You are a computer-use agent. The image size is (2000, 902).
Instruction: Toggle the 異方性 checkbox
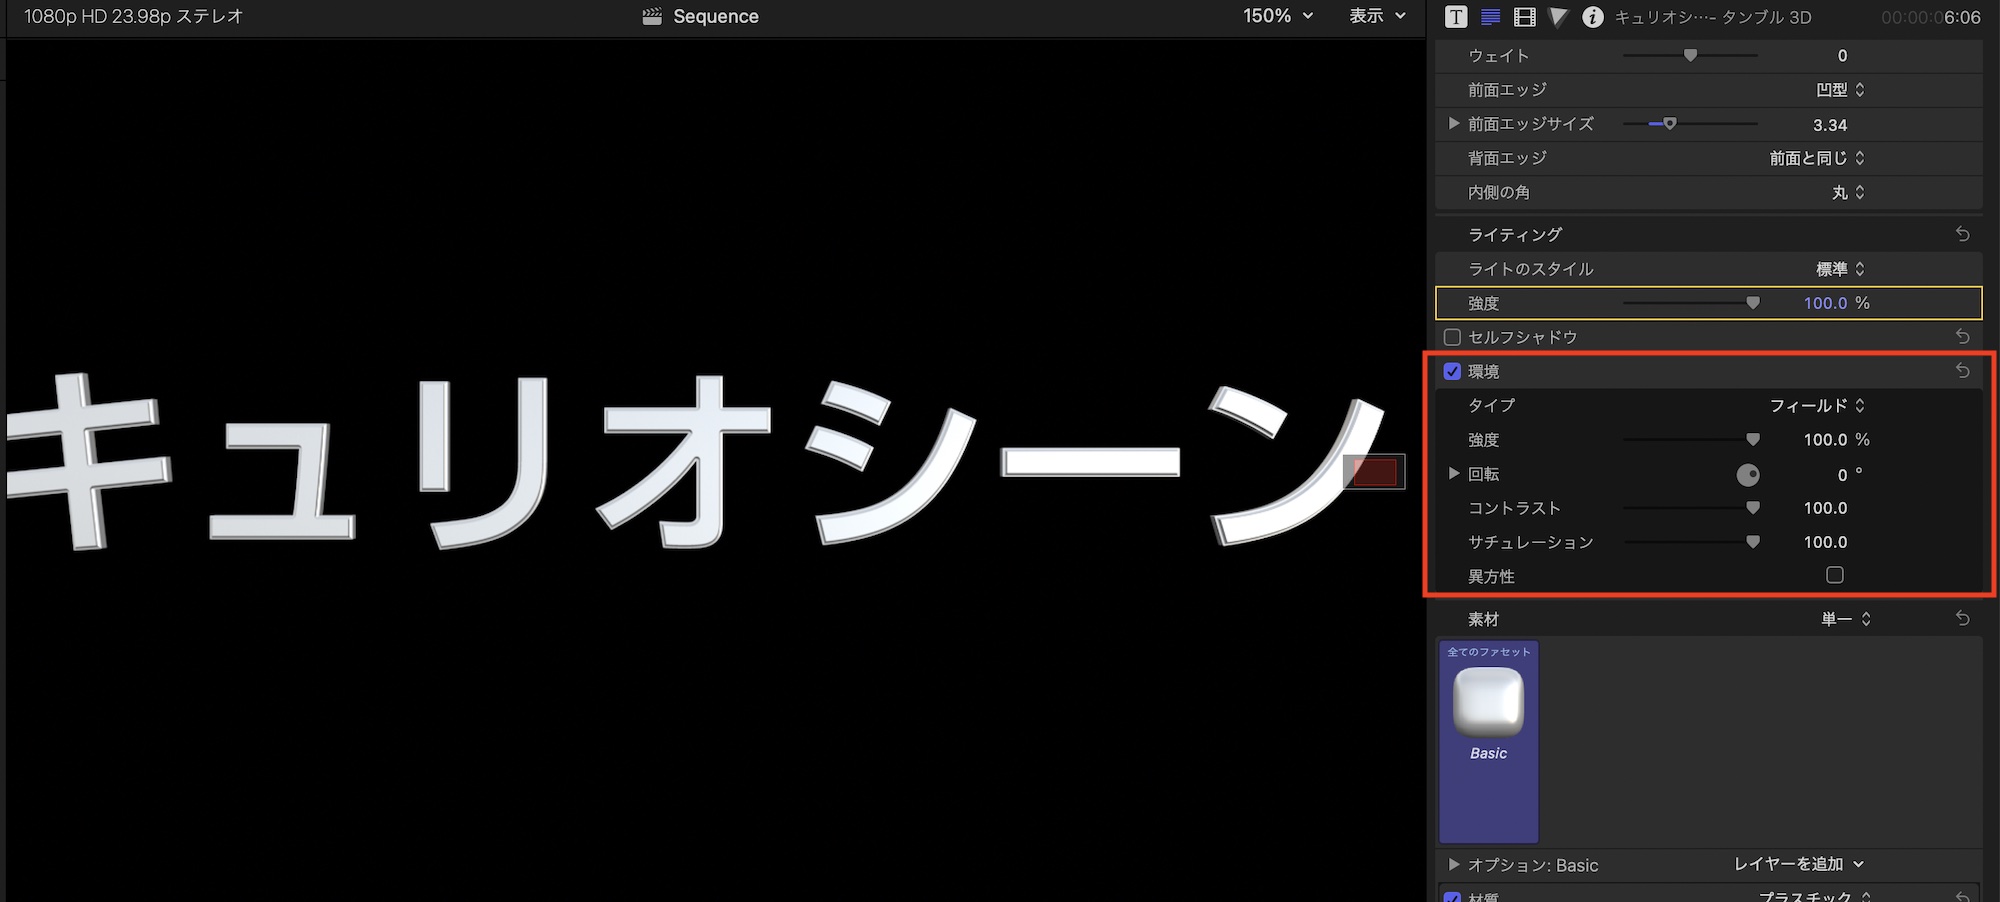click(1834, 575)
